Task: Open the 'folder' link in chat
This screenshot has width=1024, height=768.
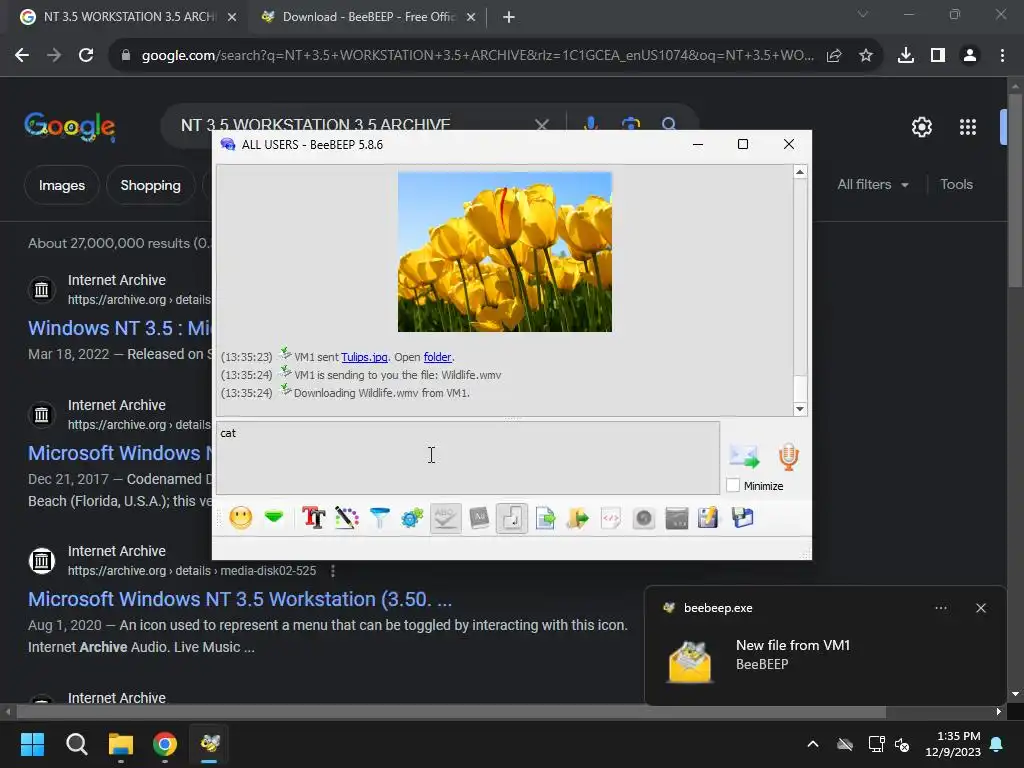Action: pos(437,357)
